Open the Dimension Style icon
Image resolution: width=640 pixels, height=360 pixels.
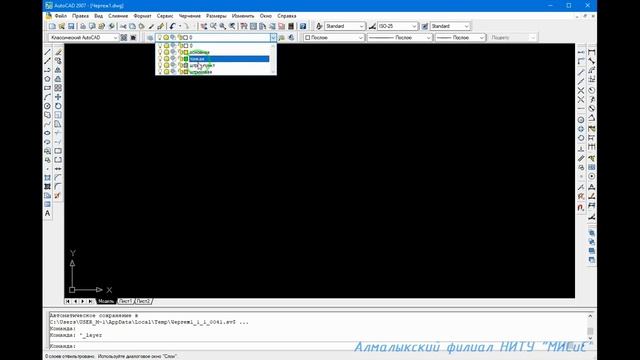(372, 26)
